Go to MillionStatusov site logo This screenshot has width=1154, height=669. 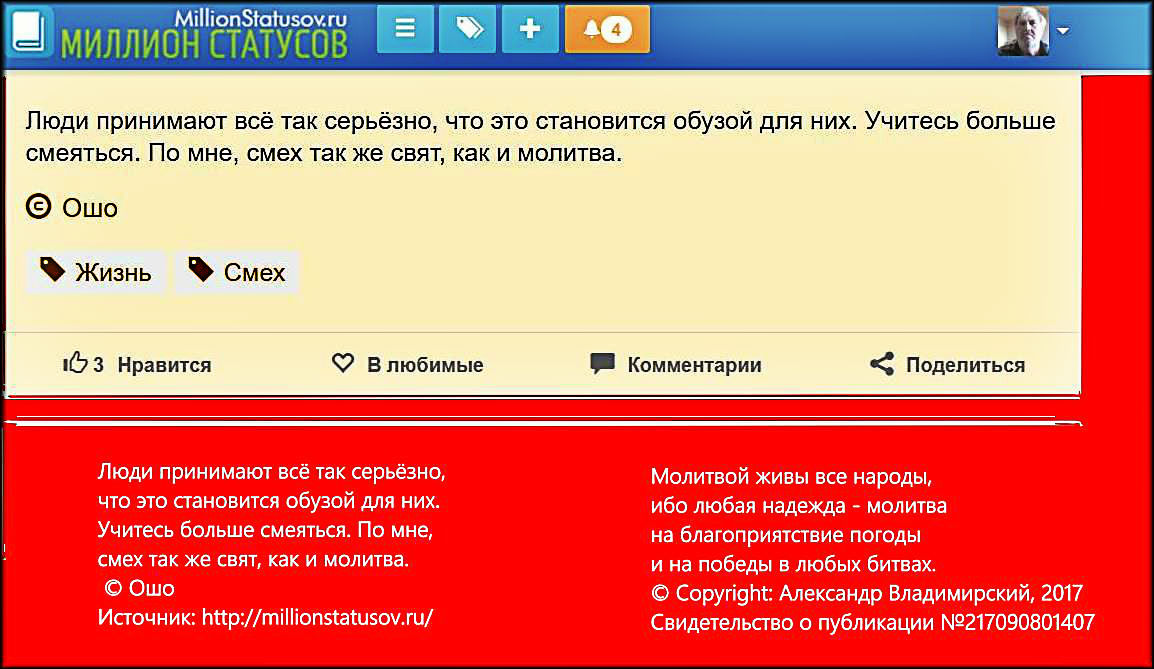pos(204,34)
